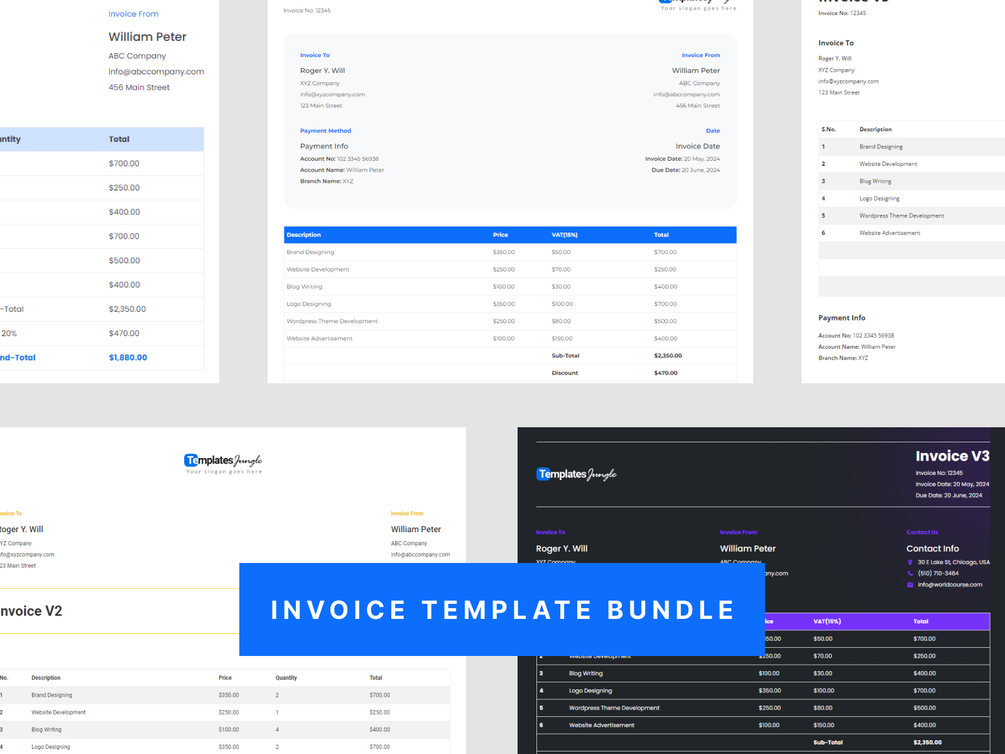Click the TemplatesJungle logo above Invoice V2

coord(223,463)
